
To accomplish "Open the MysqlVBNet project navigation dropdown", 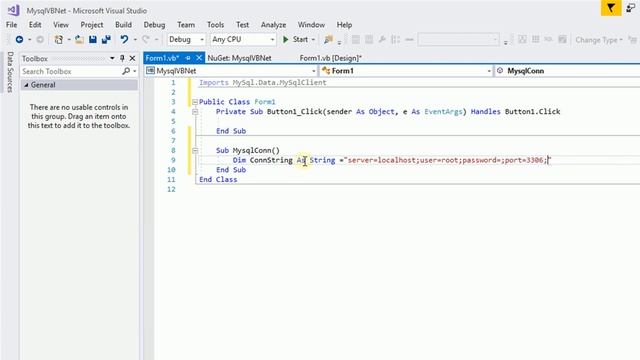I will (231, 71).
